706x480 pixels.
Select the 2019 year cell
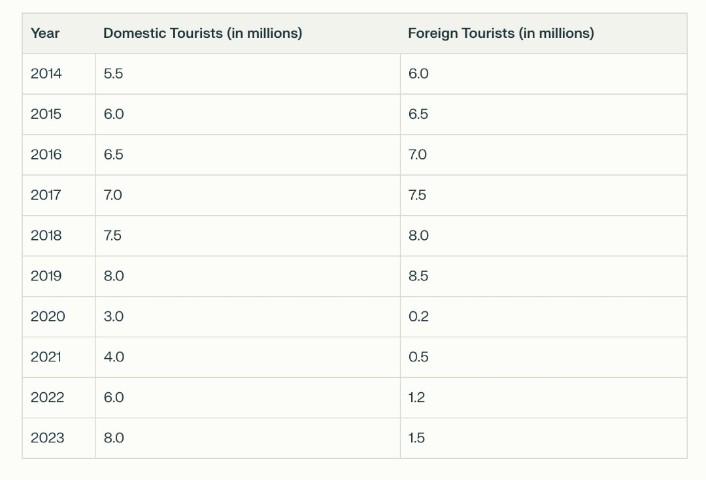pyautogui.click(x=46, y=276)
